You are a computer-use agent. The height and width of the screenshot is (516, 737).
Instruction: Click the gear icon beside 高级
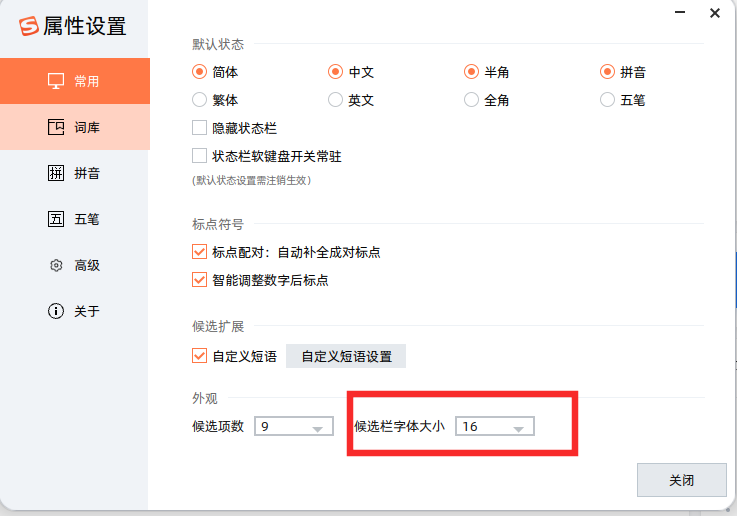pos(56,265)
